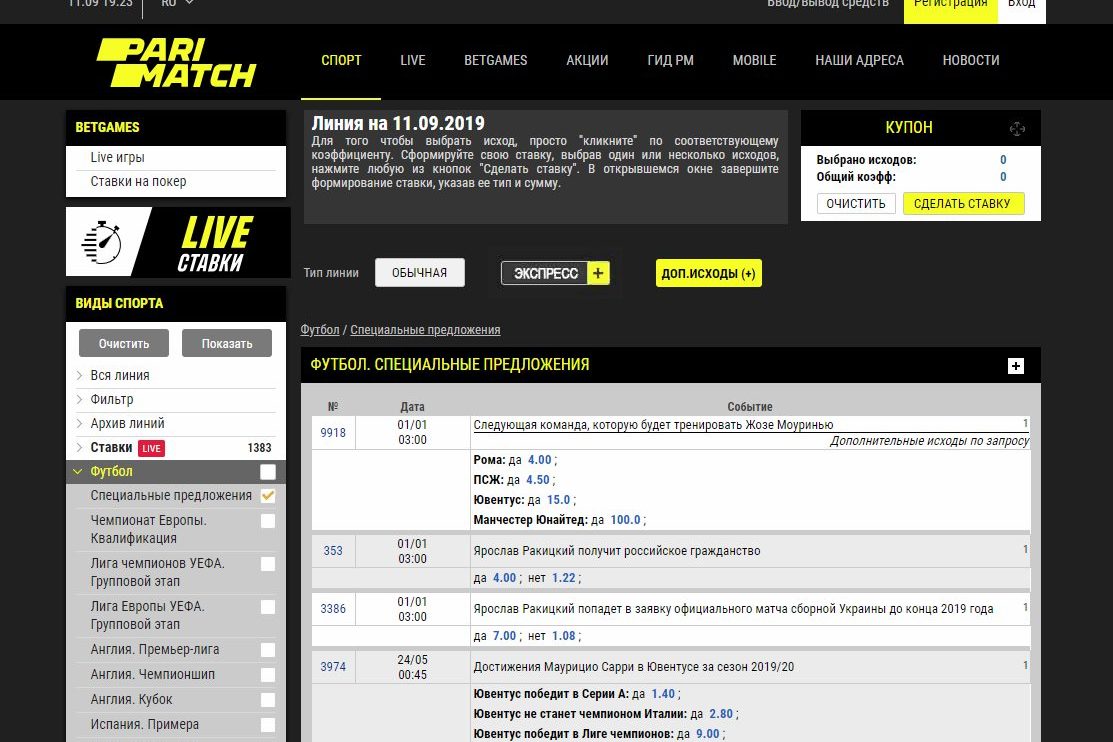Open event number 9918
Viewport: 1113px width, 742px height.
coord(333,433)
